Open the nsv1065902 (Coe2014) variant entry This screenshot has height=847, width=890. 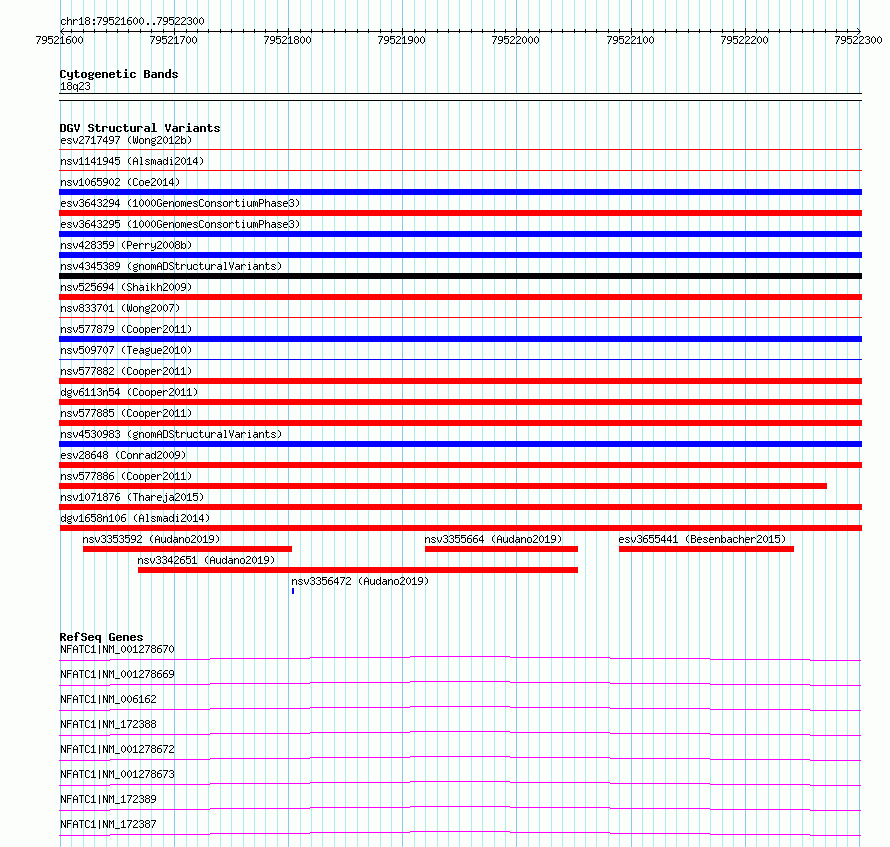[x=120, y=182]
